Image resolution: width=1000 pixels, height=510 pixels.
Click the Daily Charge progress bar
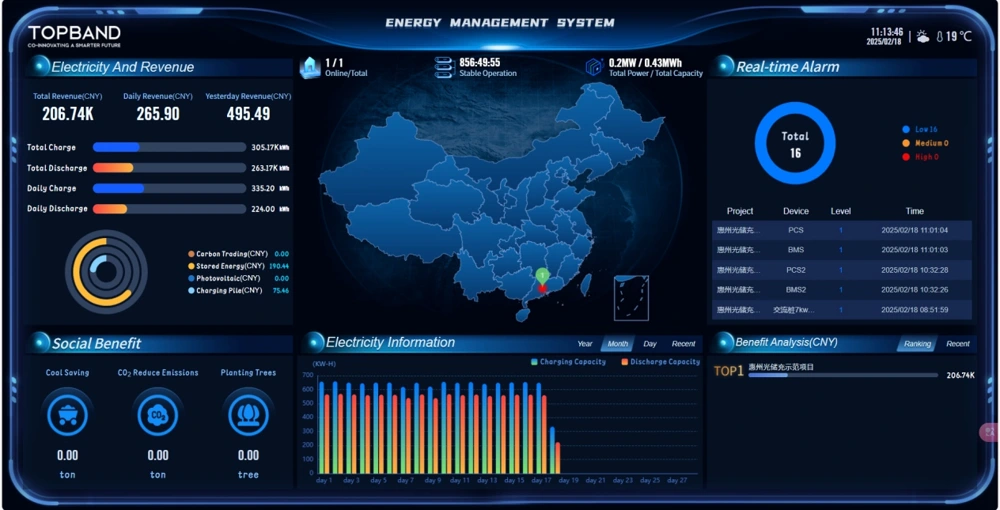(169, 188)
